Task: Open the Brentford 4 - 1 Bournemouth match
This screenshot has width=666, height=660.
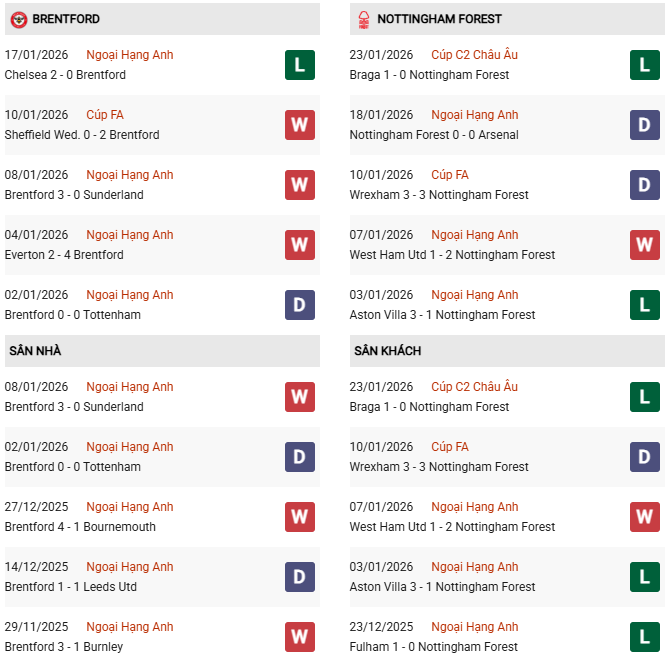Action: [x=80, y=527]
